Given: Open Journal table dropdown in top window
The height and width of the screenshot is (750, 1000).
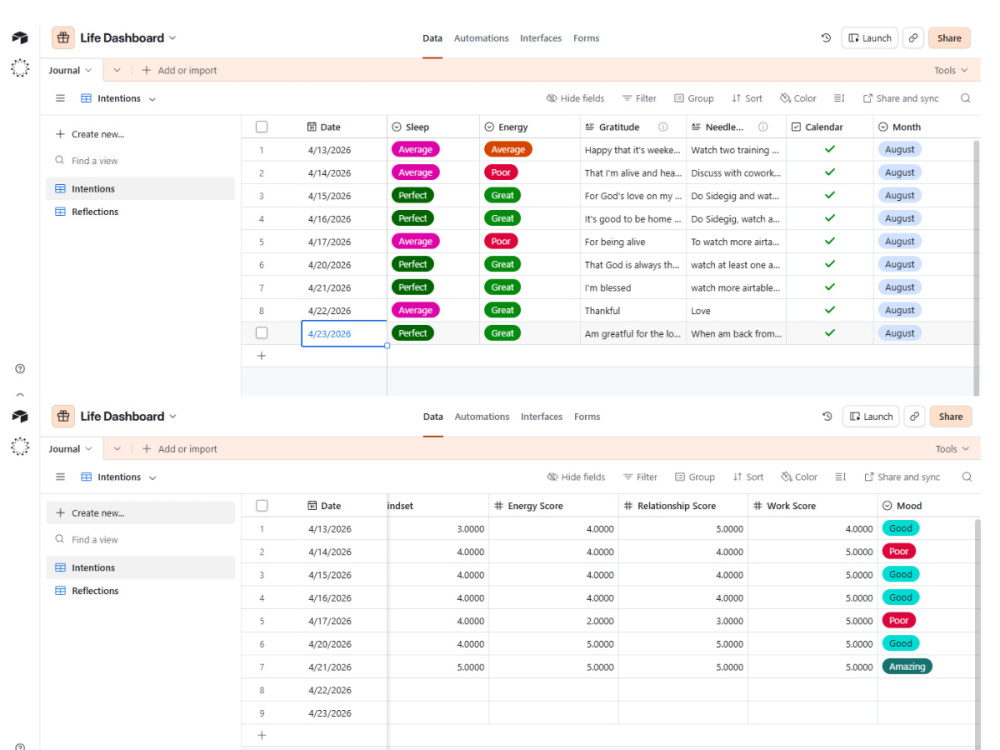Looking at the screenshot, I should click(88, 70).
